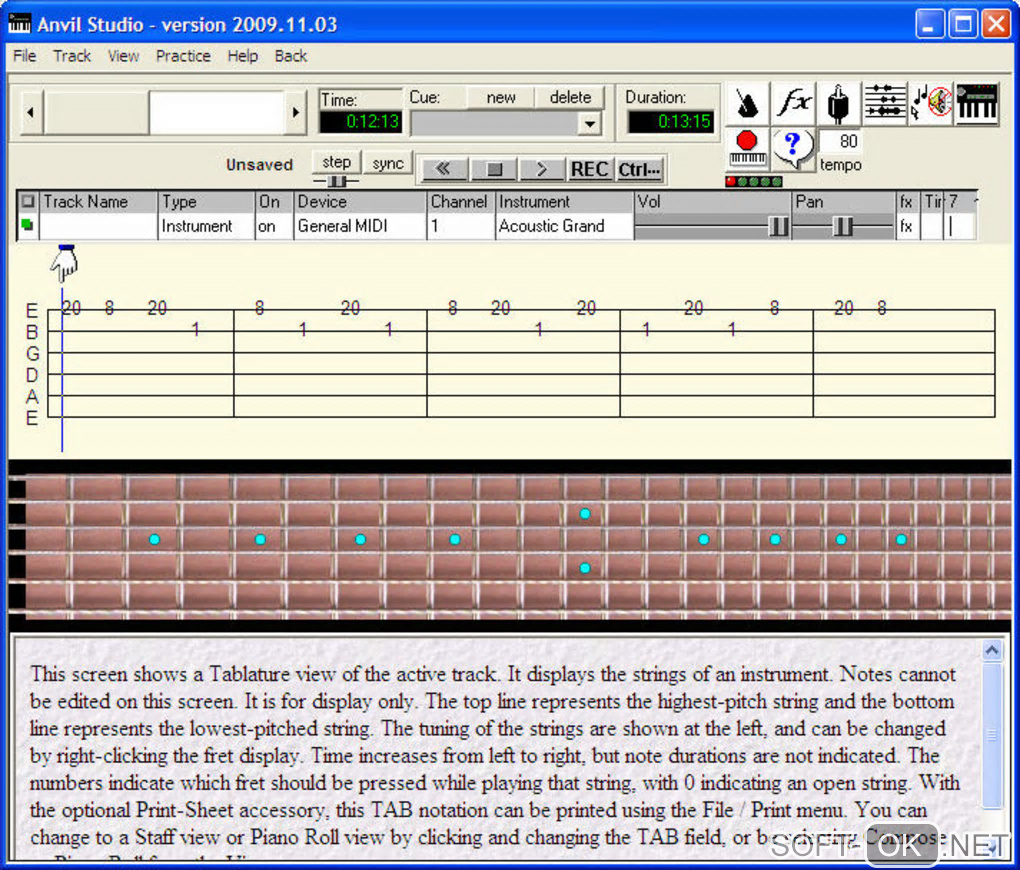Image resolution: width=1020 pixels, height=870 pixels.
Task: Open the mixer sliders icon
Action: (885, 103)
